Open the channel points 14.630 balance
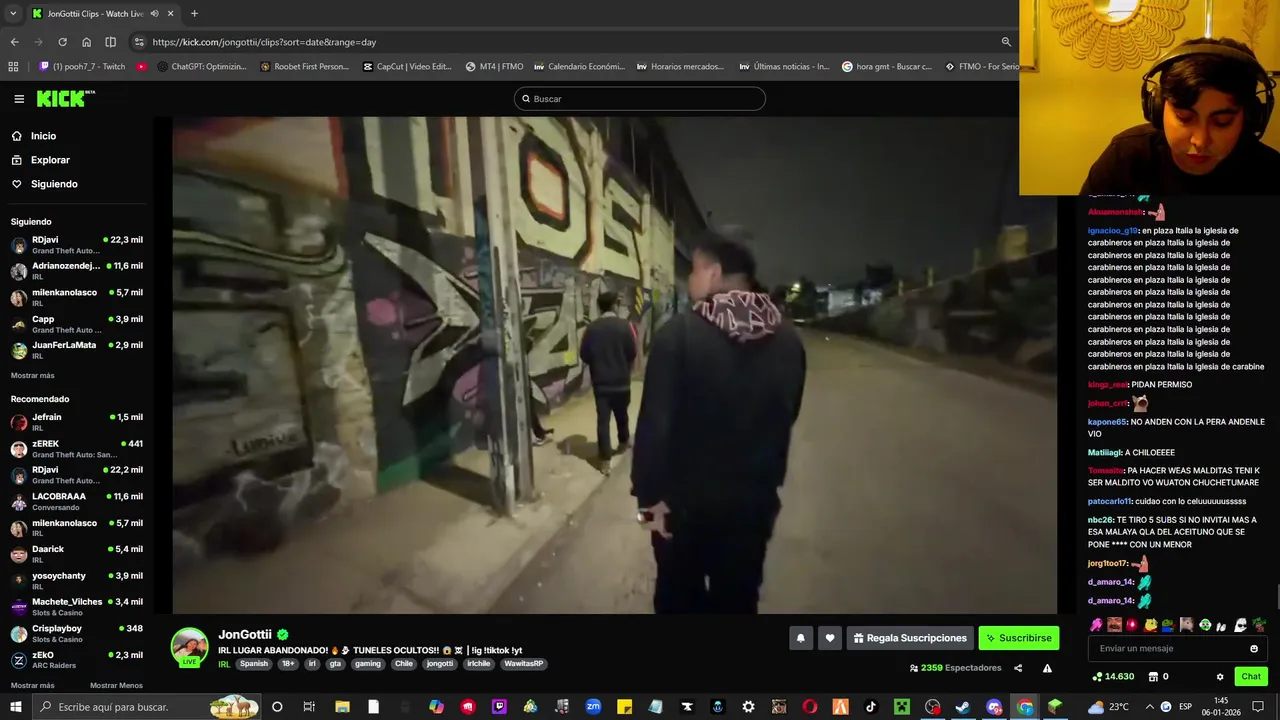Image resolution: width=1280 pixels, height=720 pixels. click(1113, 677)
